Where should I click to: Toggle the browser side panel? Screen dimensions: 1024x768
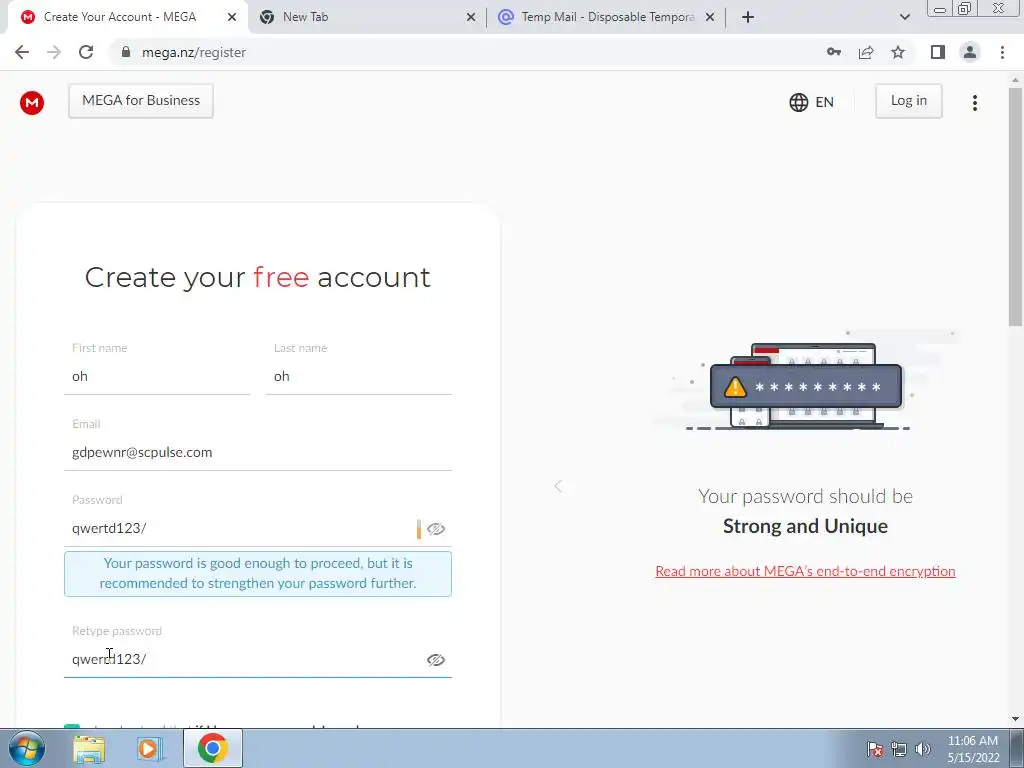(938, 52)
